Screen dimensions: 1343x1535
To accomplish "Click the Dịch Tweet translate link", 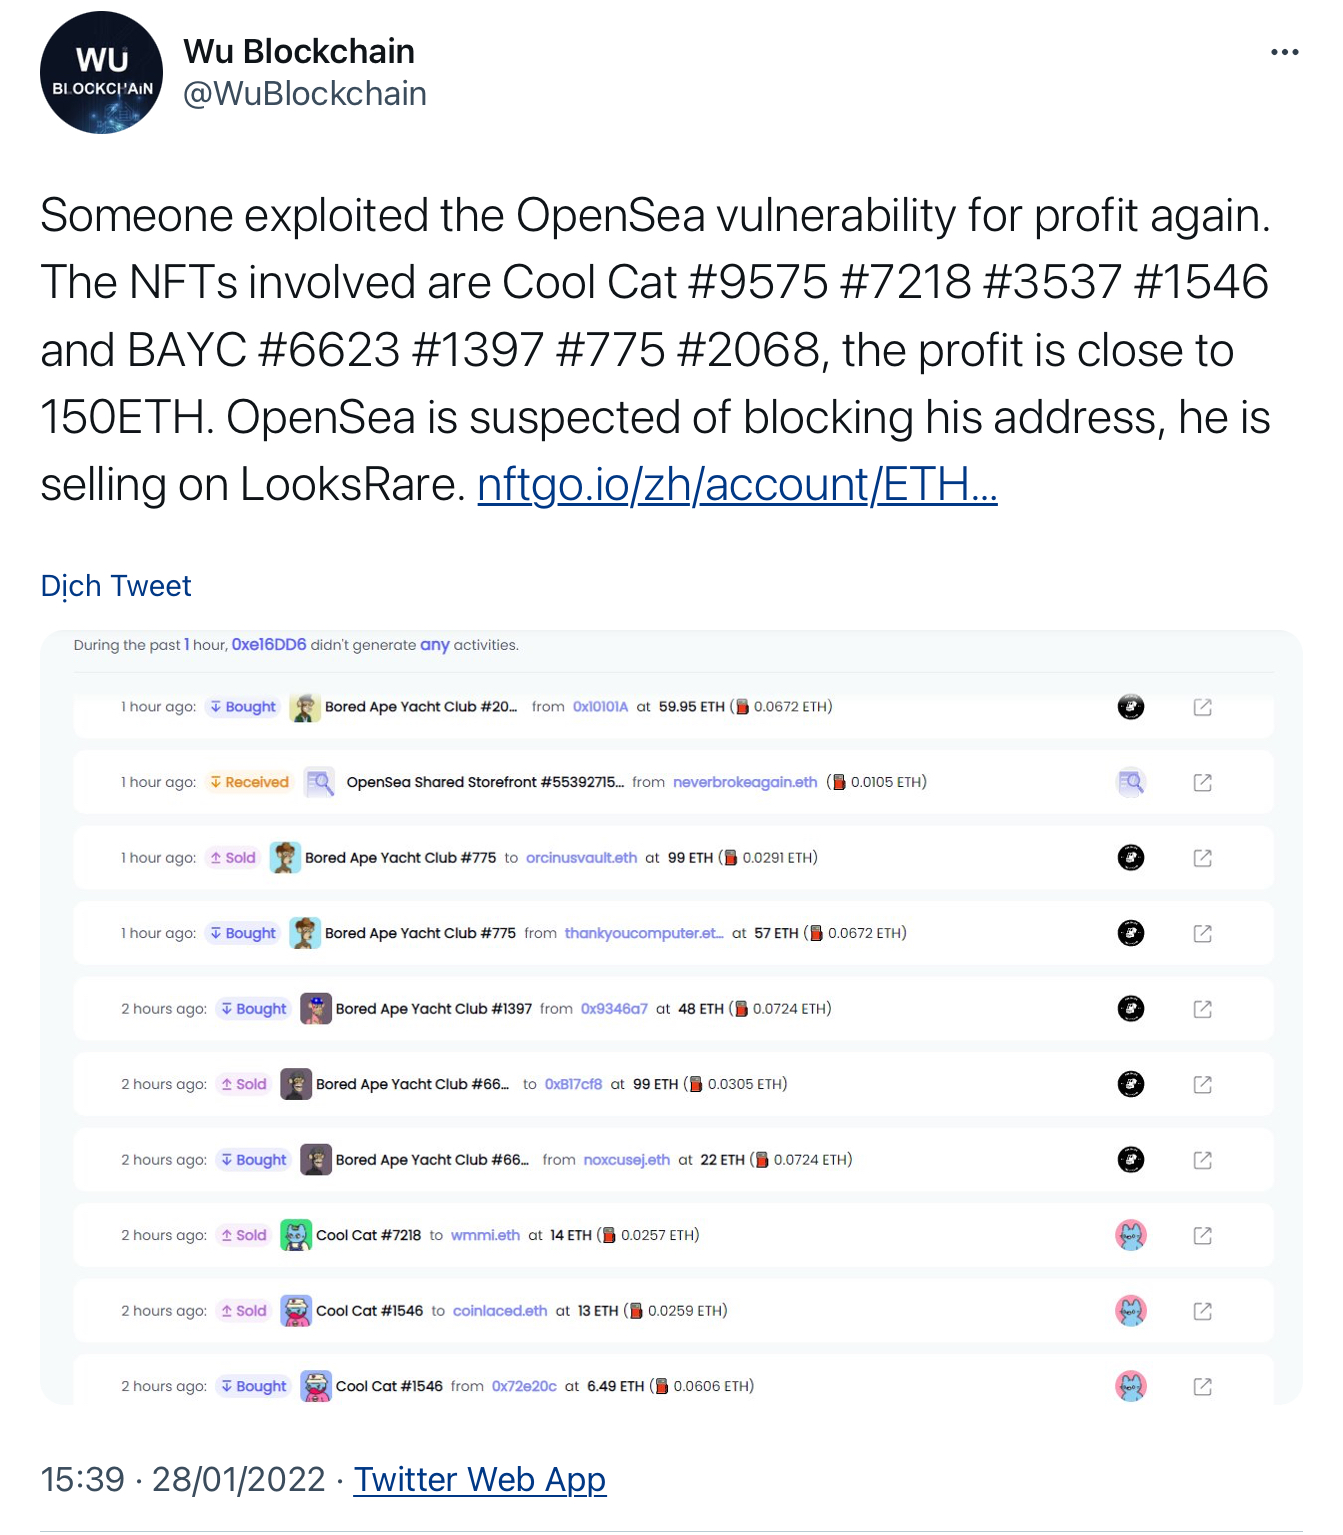I will (116, 586).
